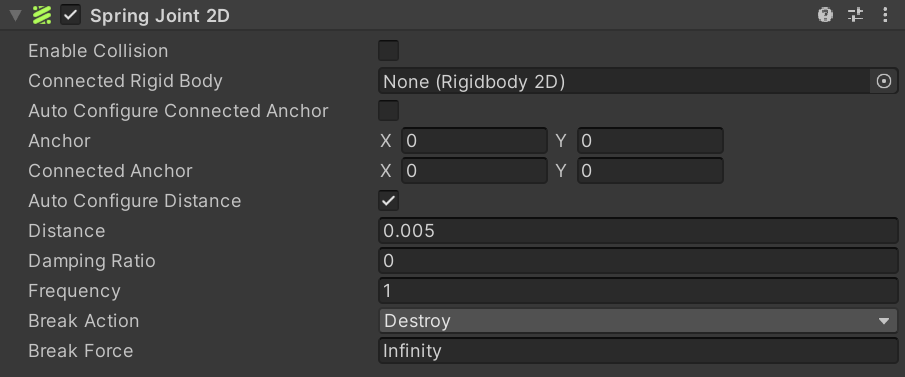Open the Rigidbody 2D object picker circle
The height and width of the screenshot is (377, 905).
(x=884, y=81)
